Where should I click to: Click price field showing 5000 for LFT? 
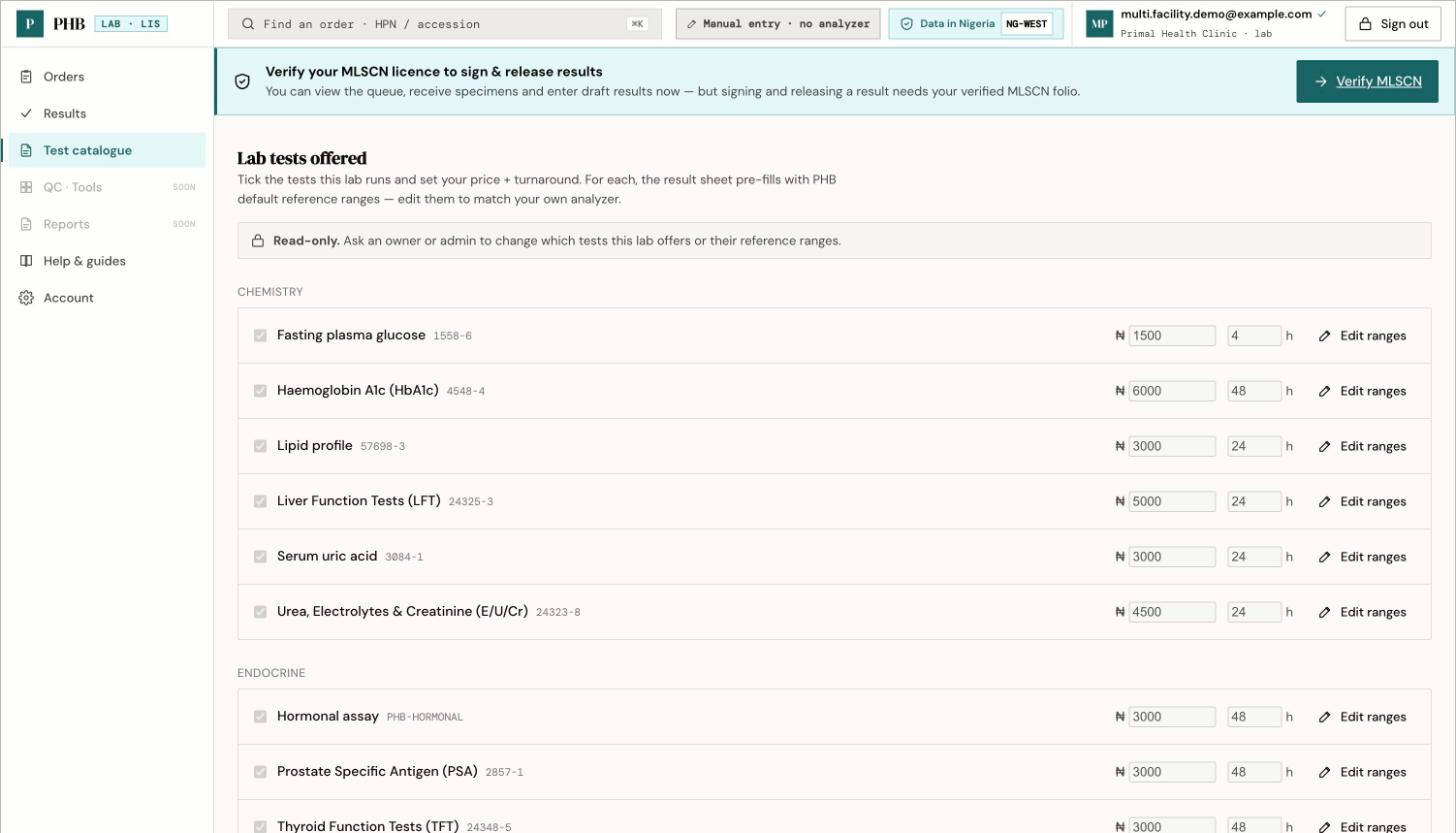coord(1172,502)
